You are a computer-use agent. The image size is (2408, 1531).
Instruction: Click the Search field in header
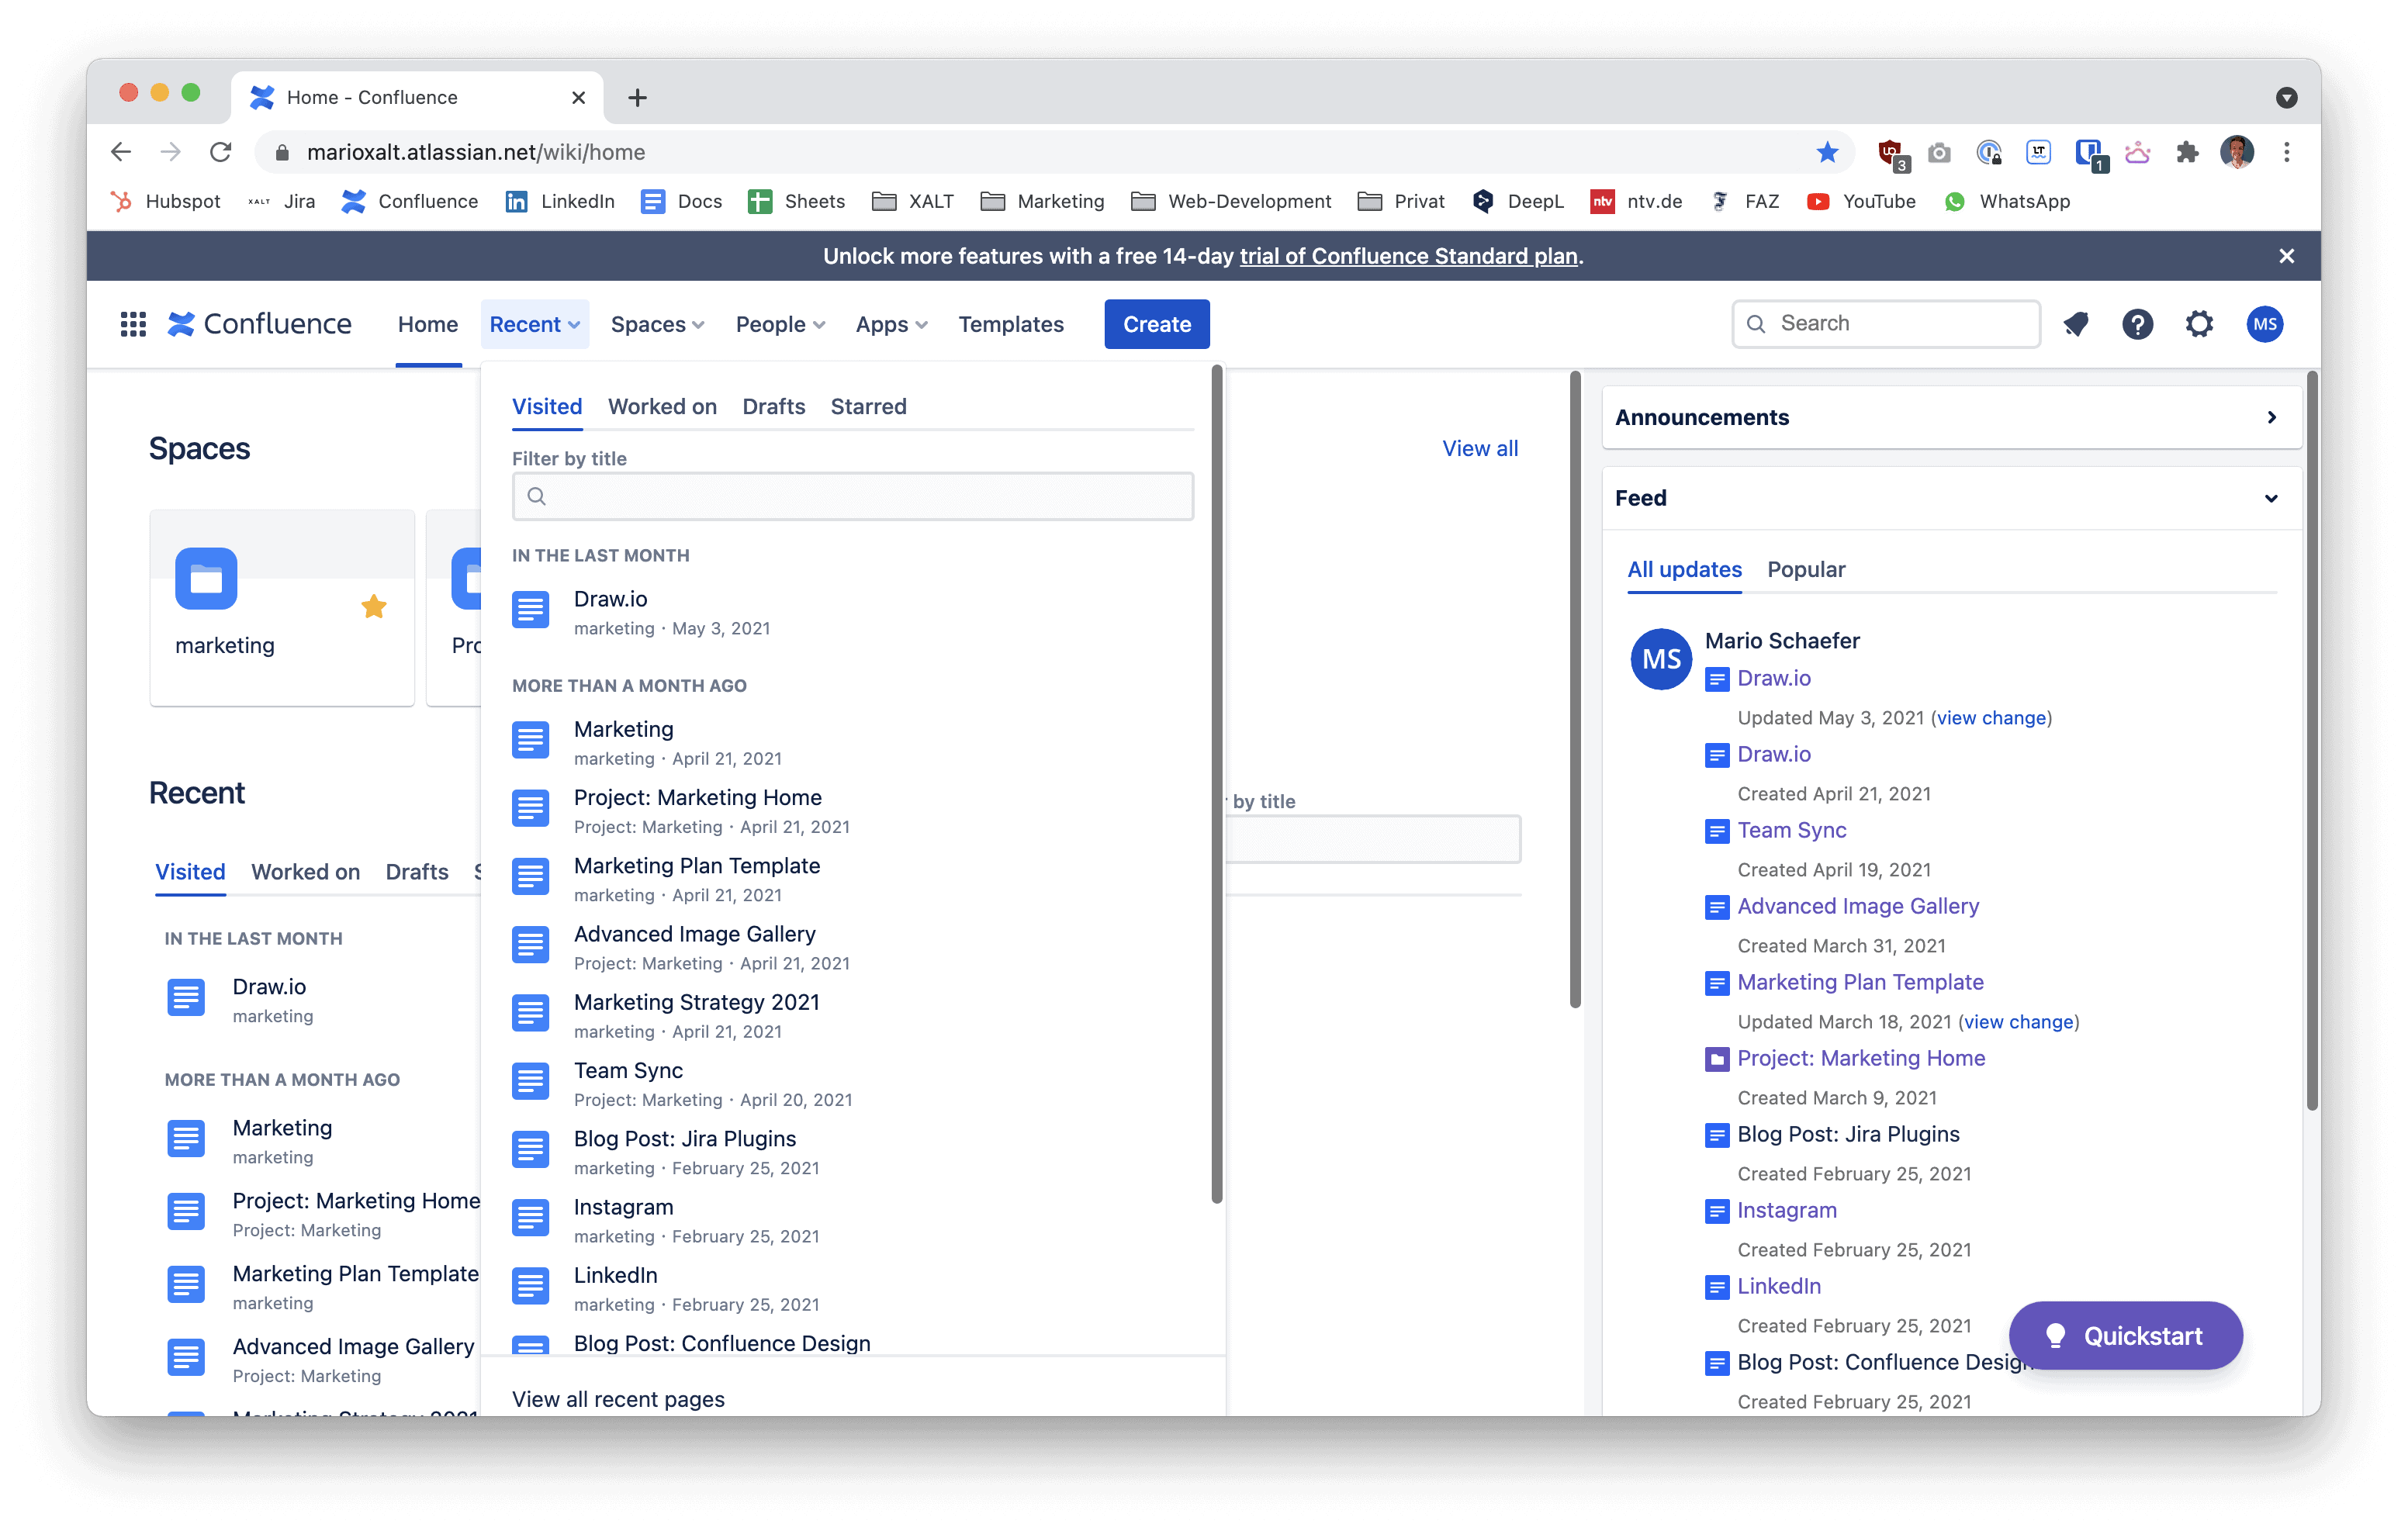[x=1886, y=324]
